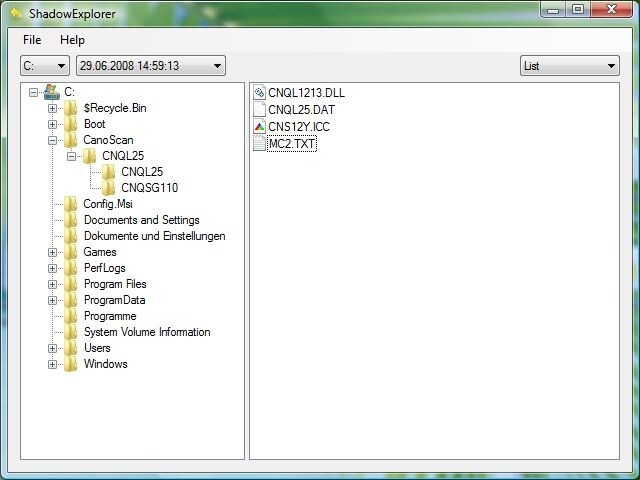Click the Games folder icon

(71, 252)
